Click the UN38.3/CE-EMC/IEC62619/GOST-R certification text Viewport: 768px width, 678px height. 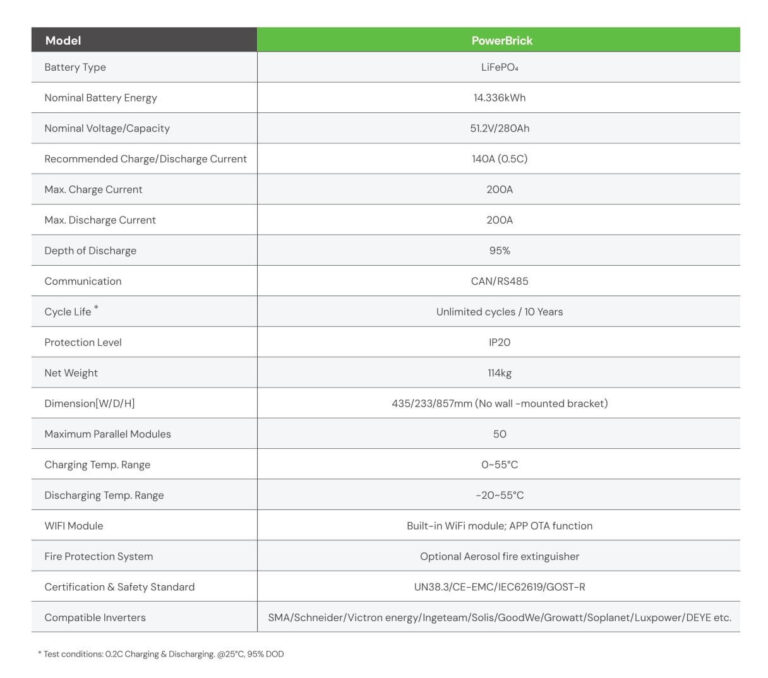pyautogui.click(x=499, y=586)
